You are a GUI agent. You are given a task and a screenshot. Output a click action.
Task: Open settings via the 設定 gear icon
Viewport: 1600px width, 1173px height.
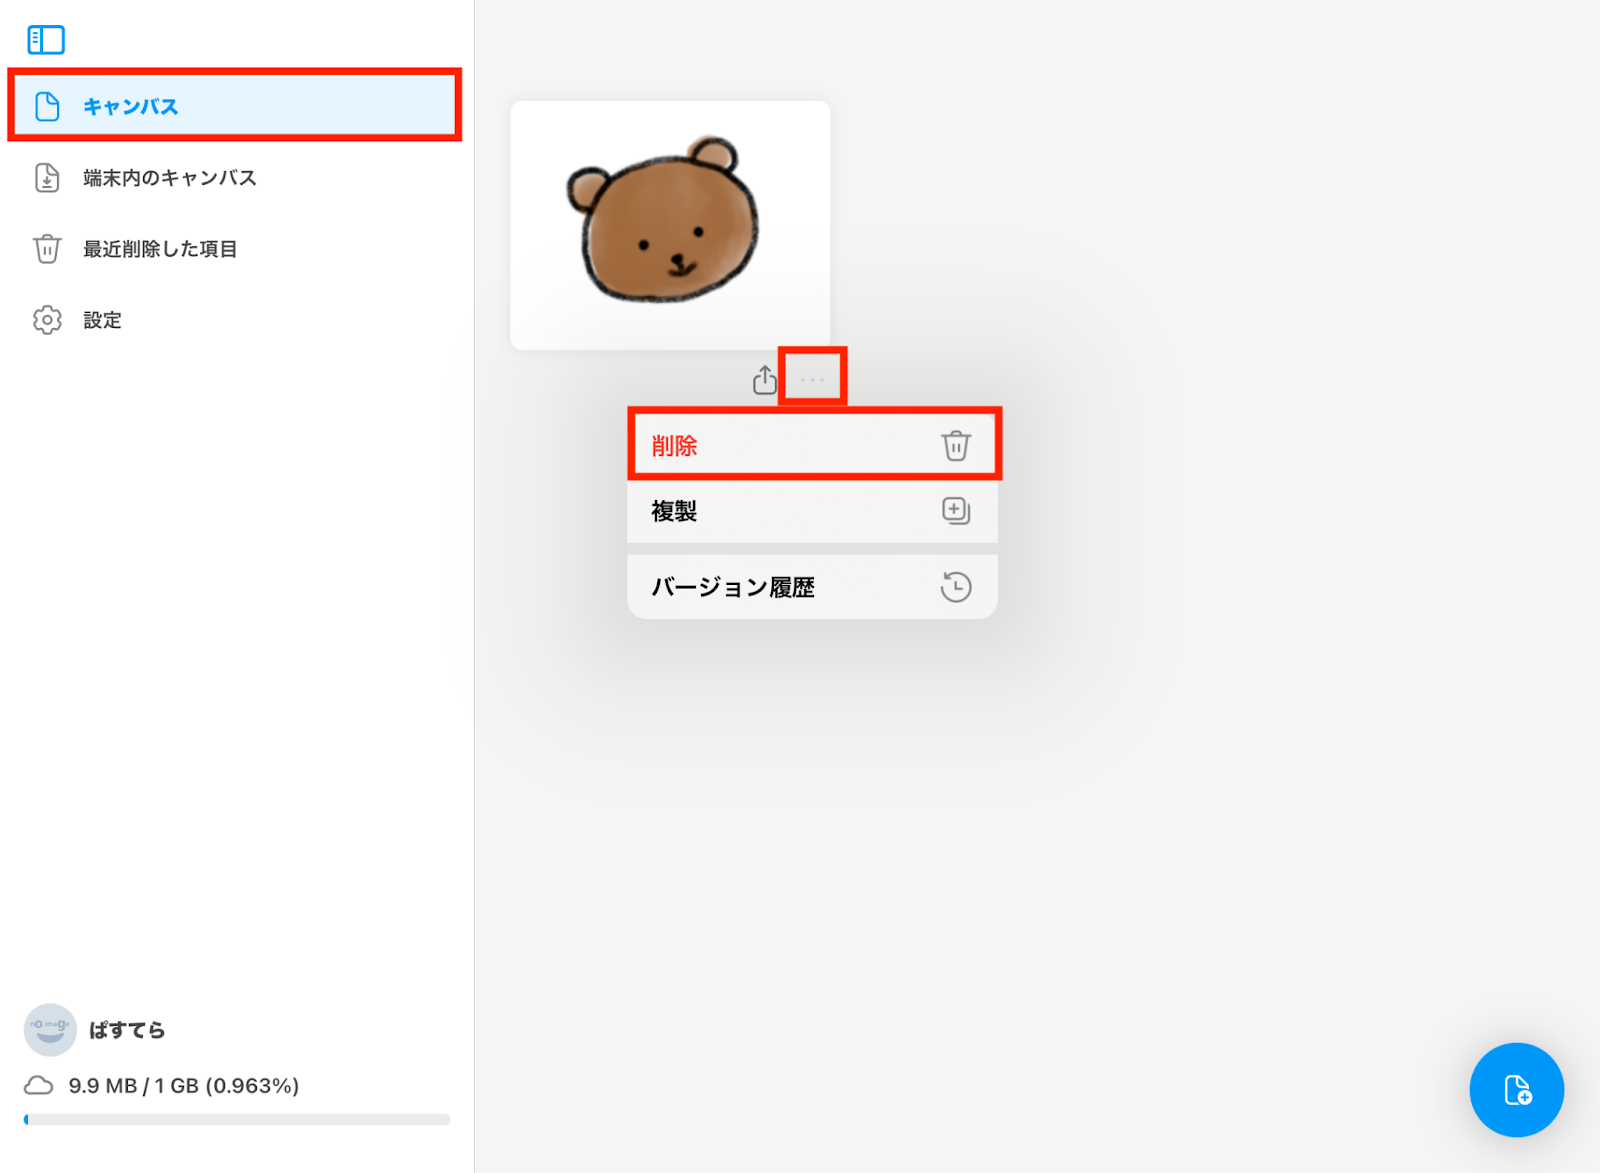47,320
